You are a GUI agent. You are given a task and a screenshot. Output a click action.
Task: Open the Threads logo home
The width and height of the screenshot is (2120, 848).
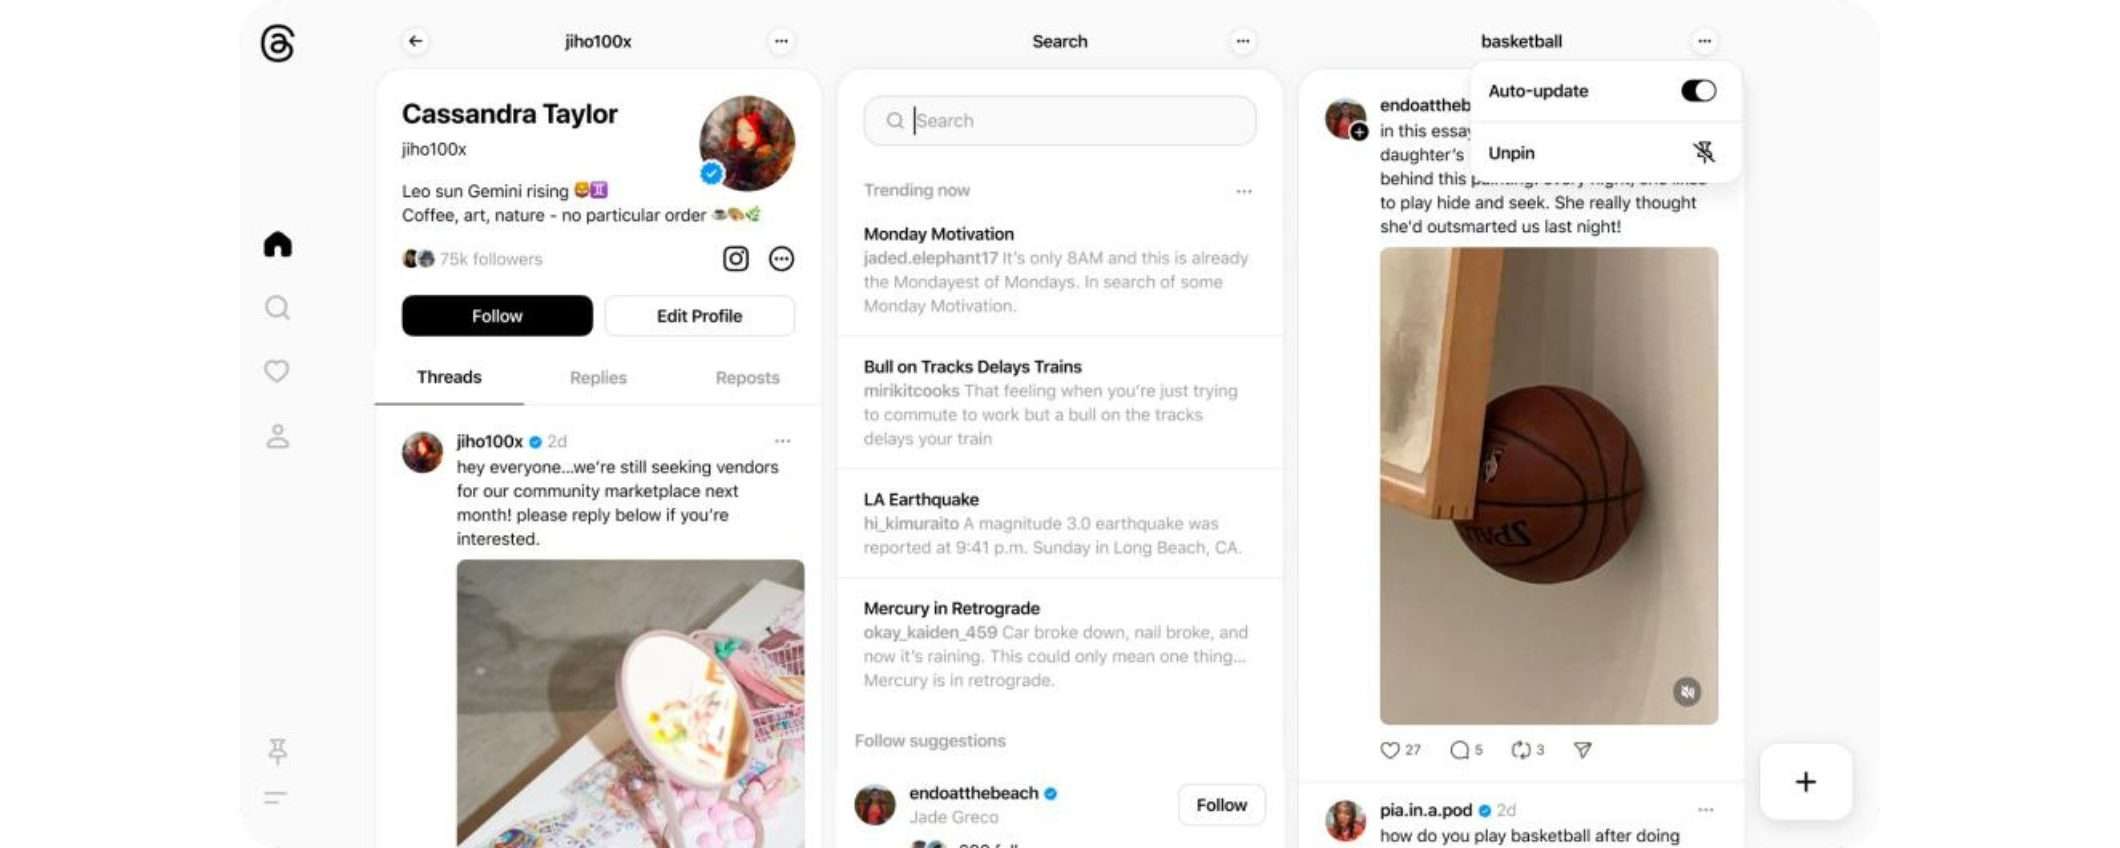coord(277,43)
